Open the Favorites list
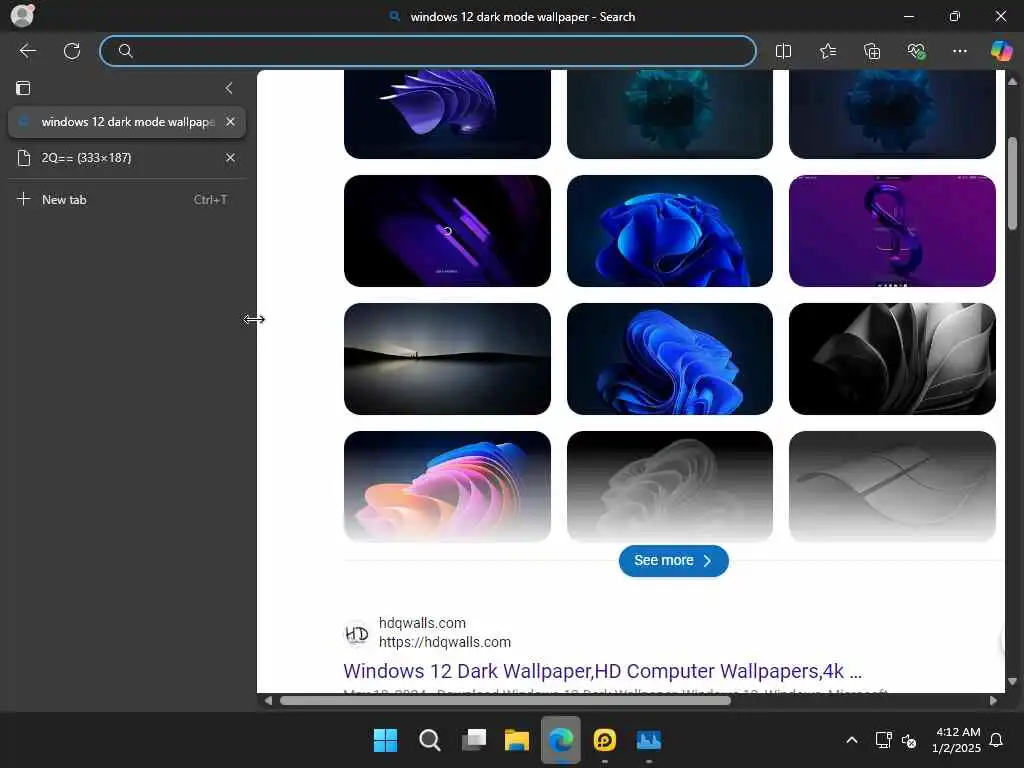This screenshot has height=768, width=1024. pos(827,51)
